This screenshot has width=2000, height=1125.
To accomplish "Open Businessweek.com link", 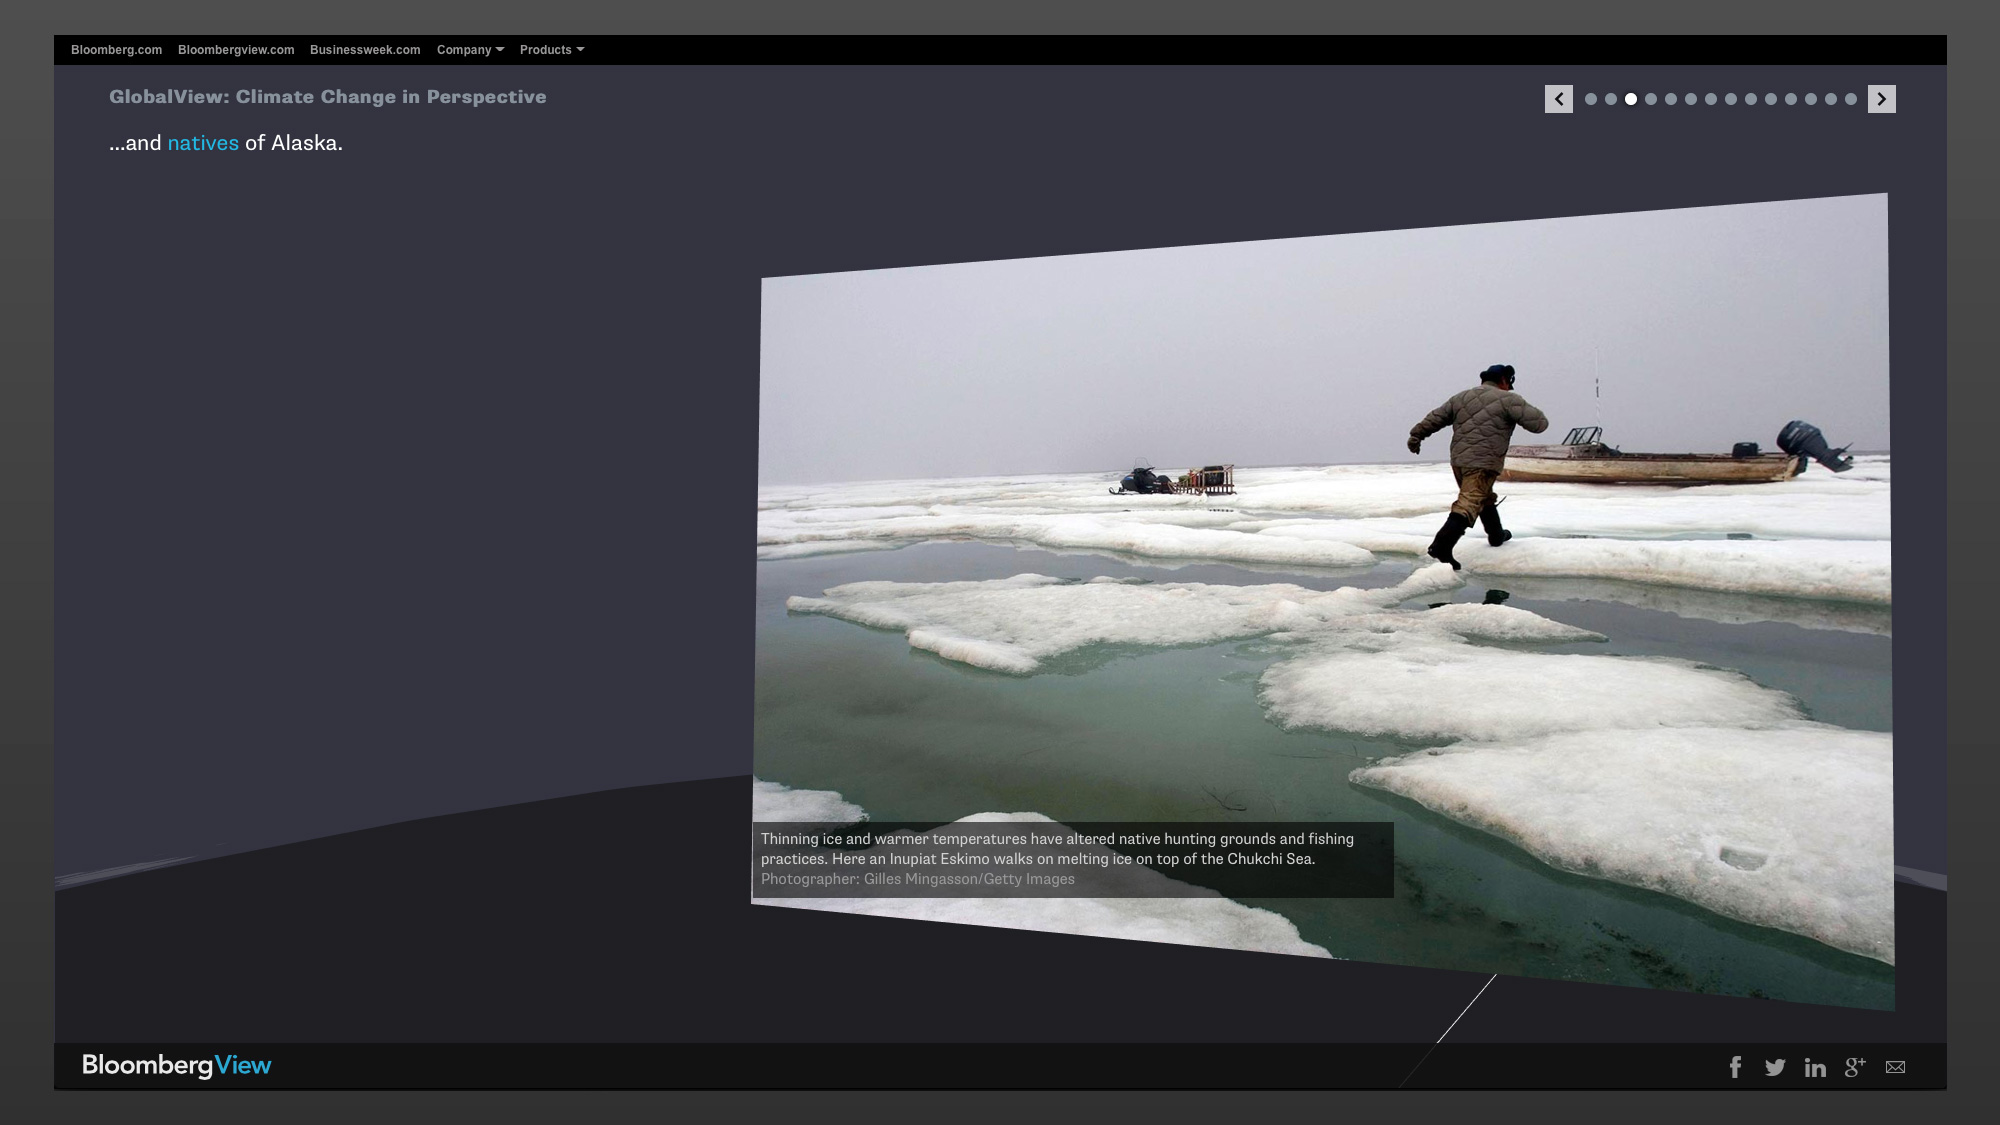I will (365, 50).
